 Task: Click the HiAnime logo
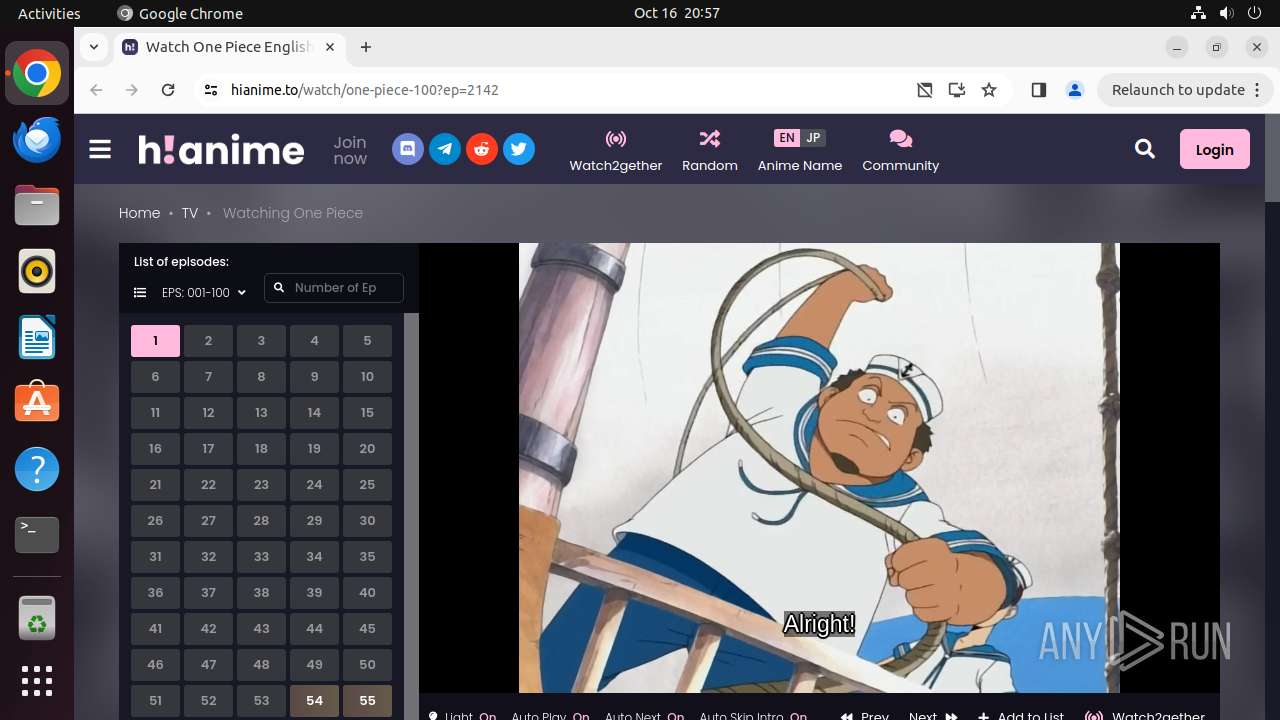coord(221,150)
